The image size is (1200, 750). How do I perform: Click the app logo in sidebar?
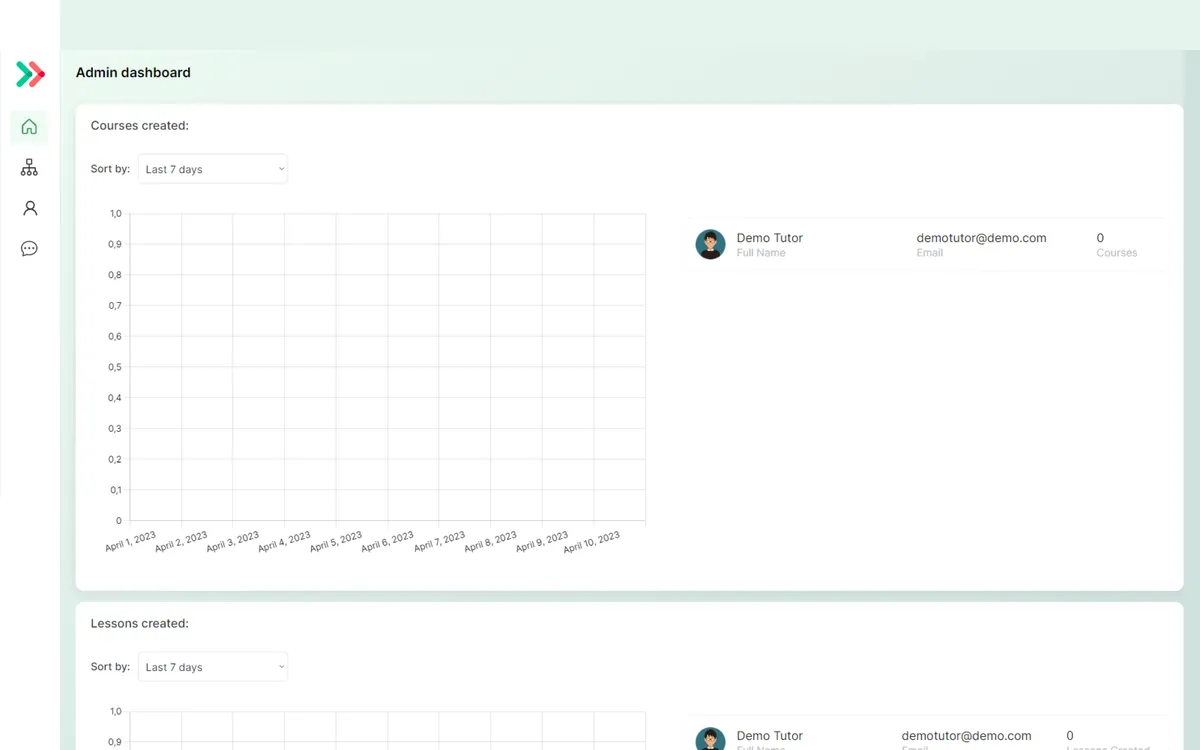pos(30,74)
